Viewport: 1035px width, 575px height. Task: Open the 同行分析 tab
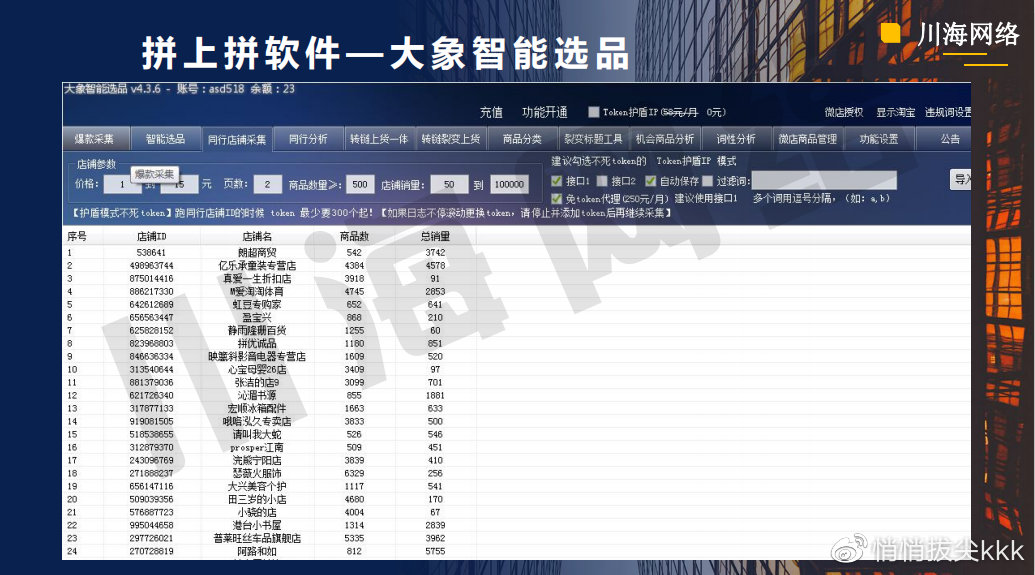point(308,139)
